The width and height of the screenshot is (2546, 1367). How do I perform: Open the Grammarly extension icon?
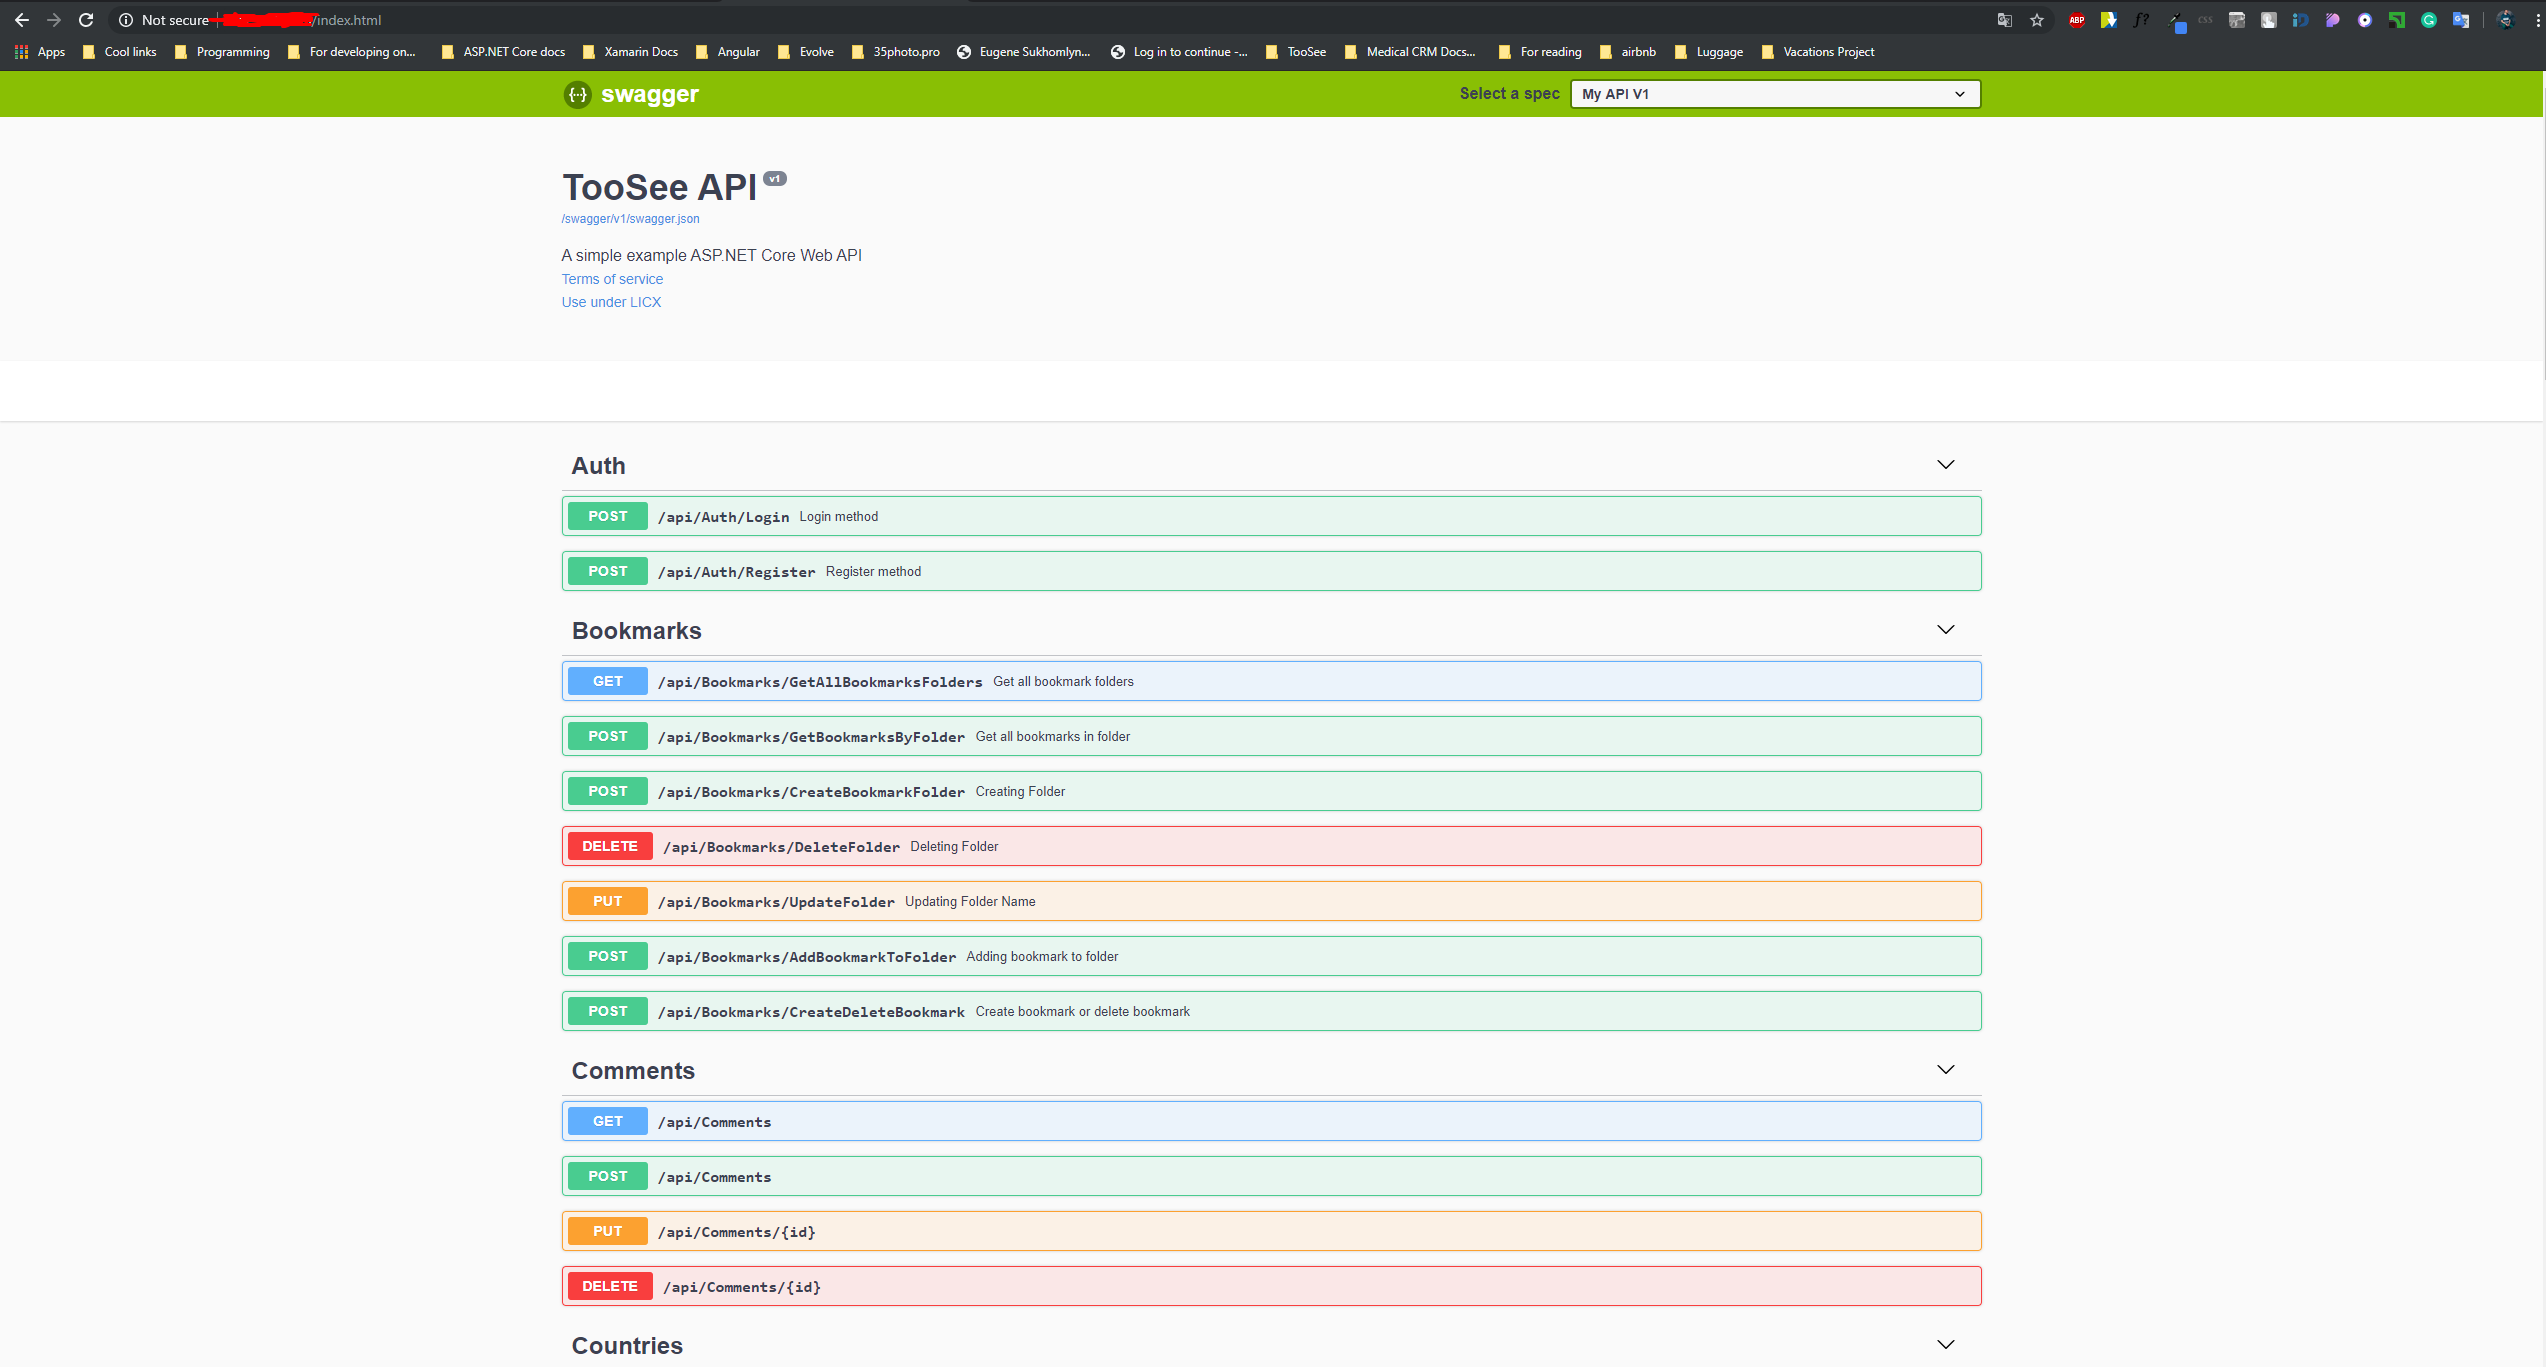(2429, 20)
